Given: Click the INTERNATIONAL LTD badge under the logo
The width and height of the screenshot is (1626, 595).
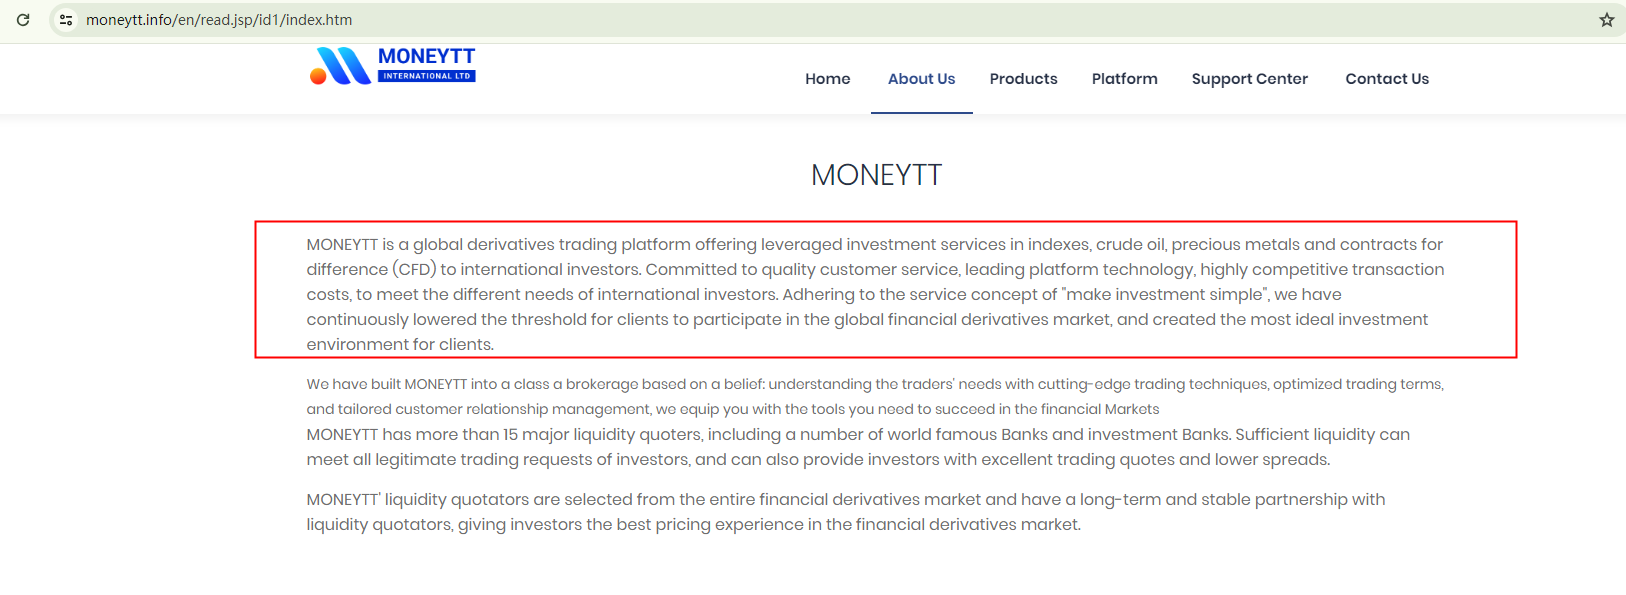Looking at the screenshot, I should pyautogui.click(x=426, y=76).
